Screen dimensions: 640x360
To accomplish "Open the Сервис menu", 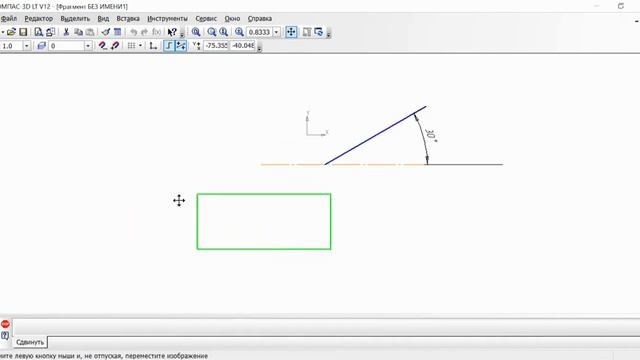I will pos(206,18).
